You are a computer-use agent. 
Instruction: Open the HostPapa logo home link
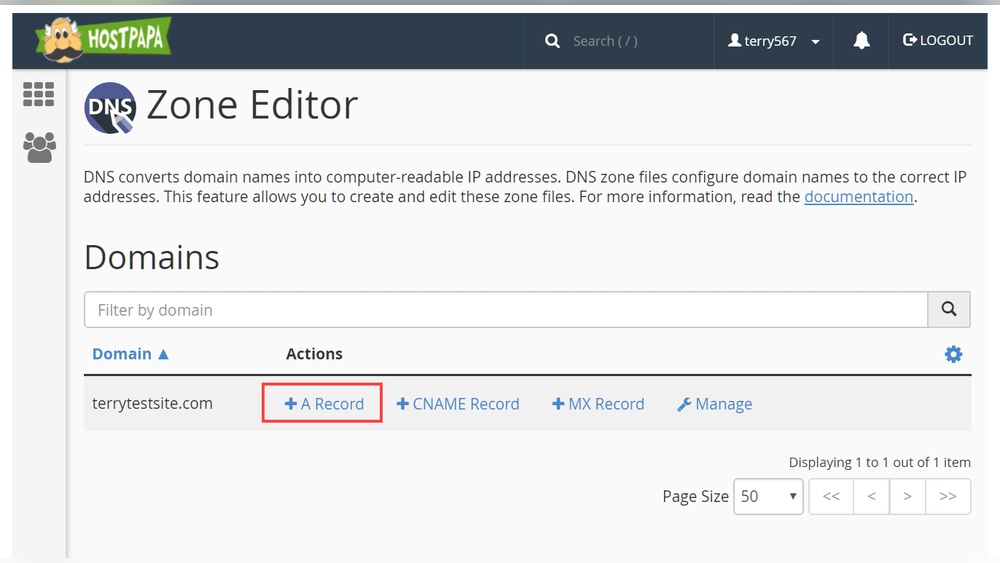[x=103, y=40]
